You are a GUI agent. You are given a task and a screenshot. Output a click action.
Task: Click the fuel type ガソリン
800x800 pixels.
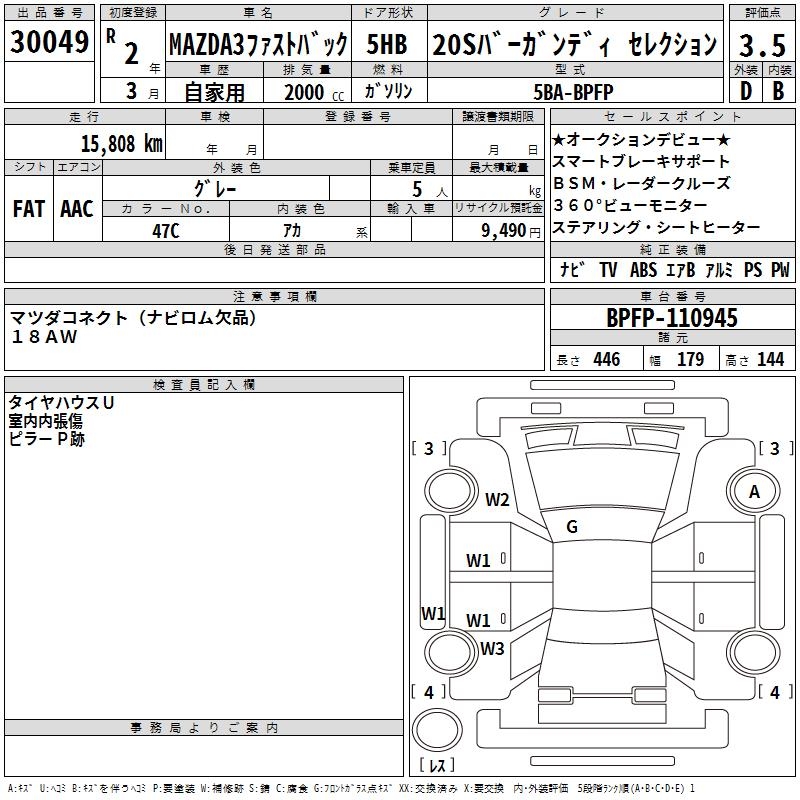click(x=388, y=91)
